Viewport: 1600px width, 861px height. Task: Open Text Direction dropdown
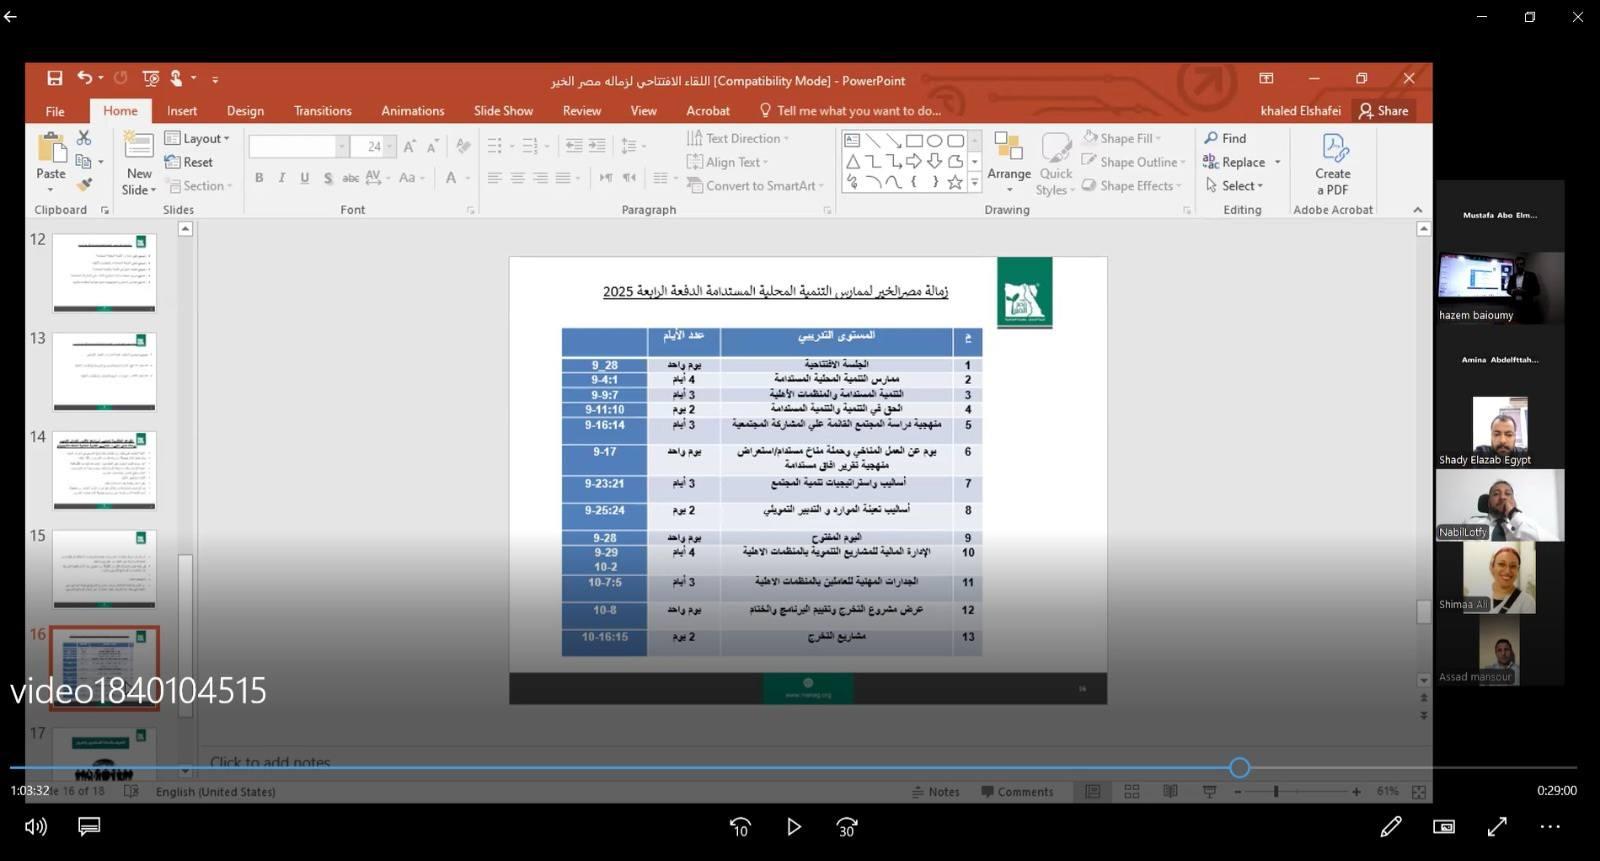point(738,138)
